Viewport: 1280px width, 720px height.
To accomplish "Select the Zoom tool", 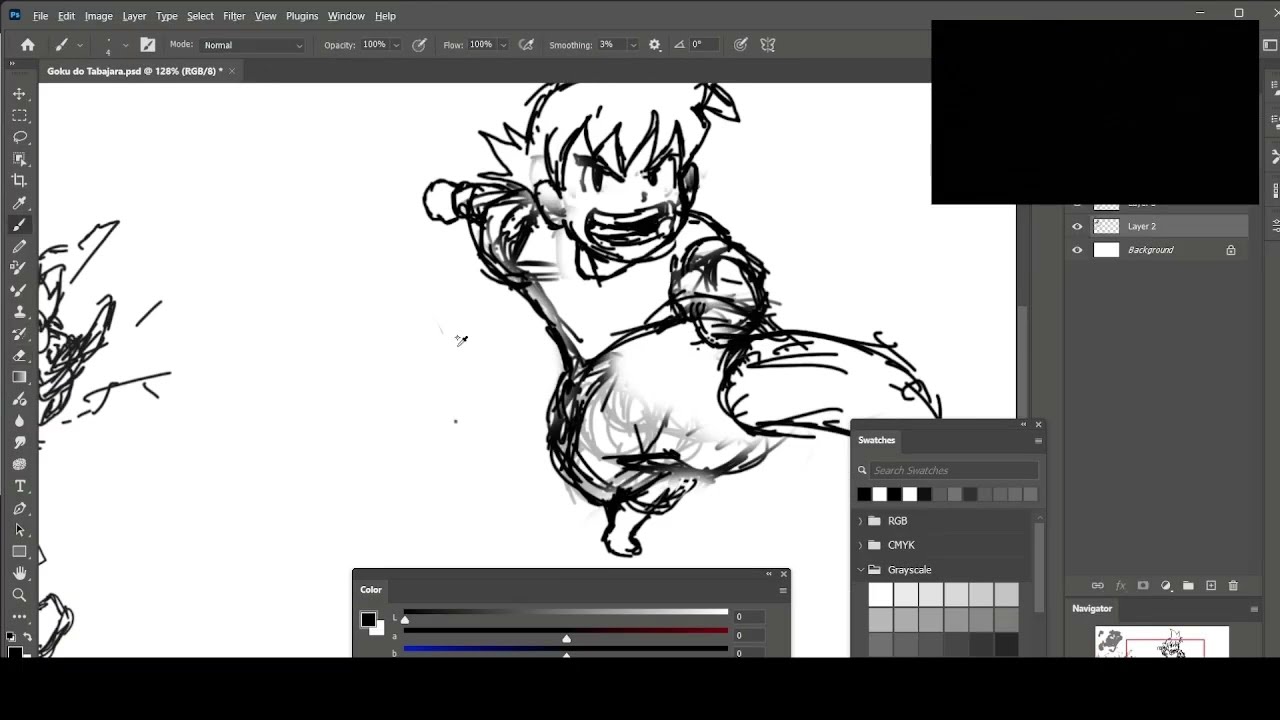I will click(19, 595).
